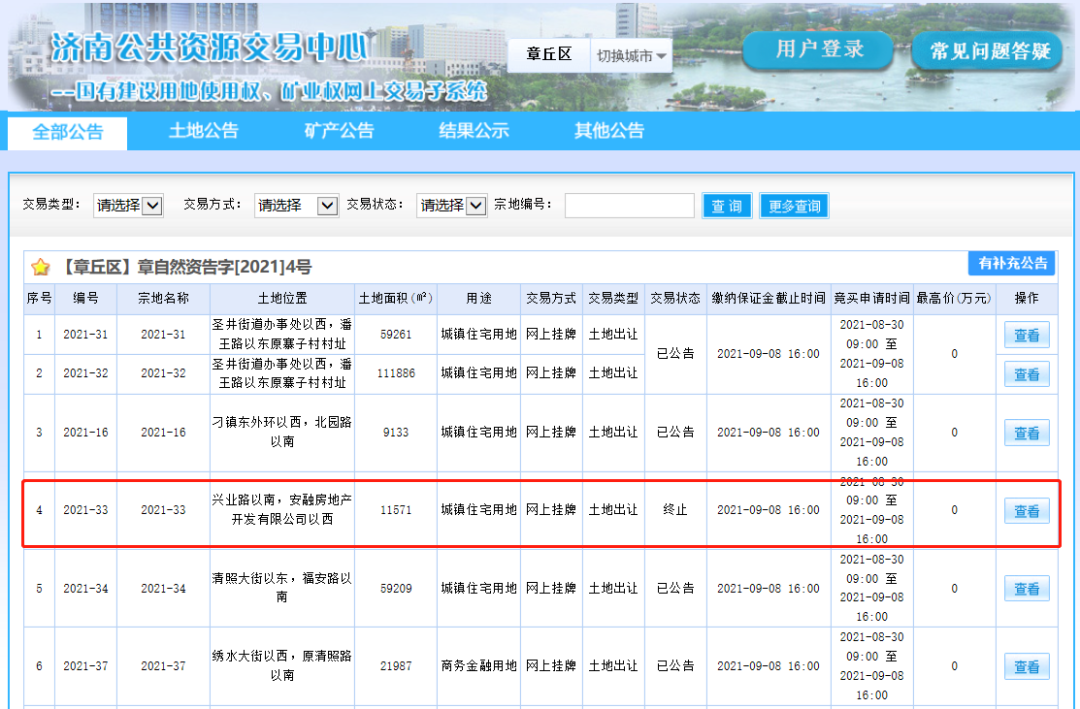Click location text 兴业路以南，安融房地产开发有限公司以西
Screen dimensions: 1080x709
click(282, 509)
